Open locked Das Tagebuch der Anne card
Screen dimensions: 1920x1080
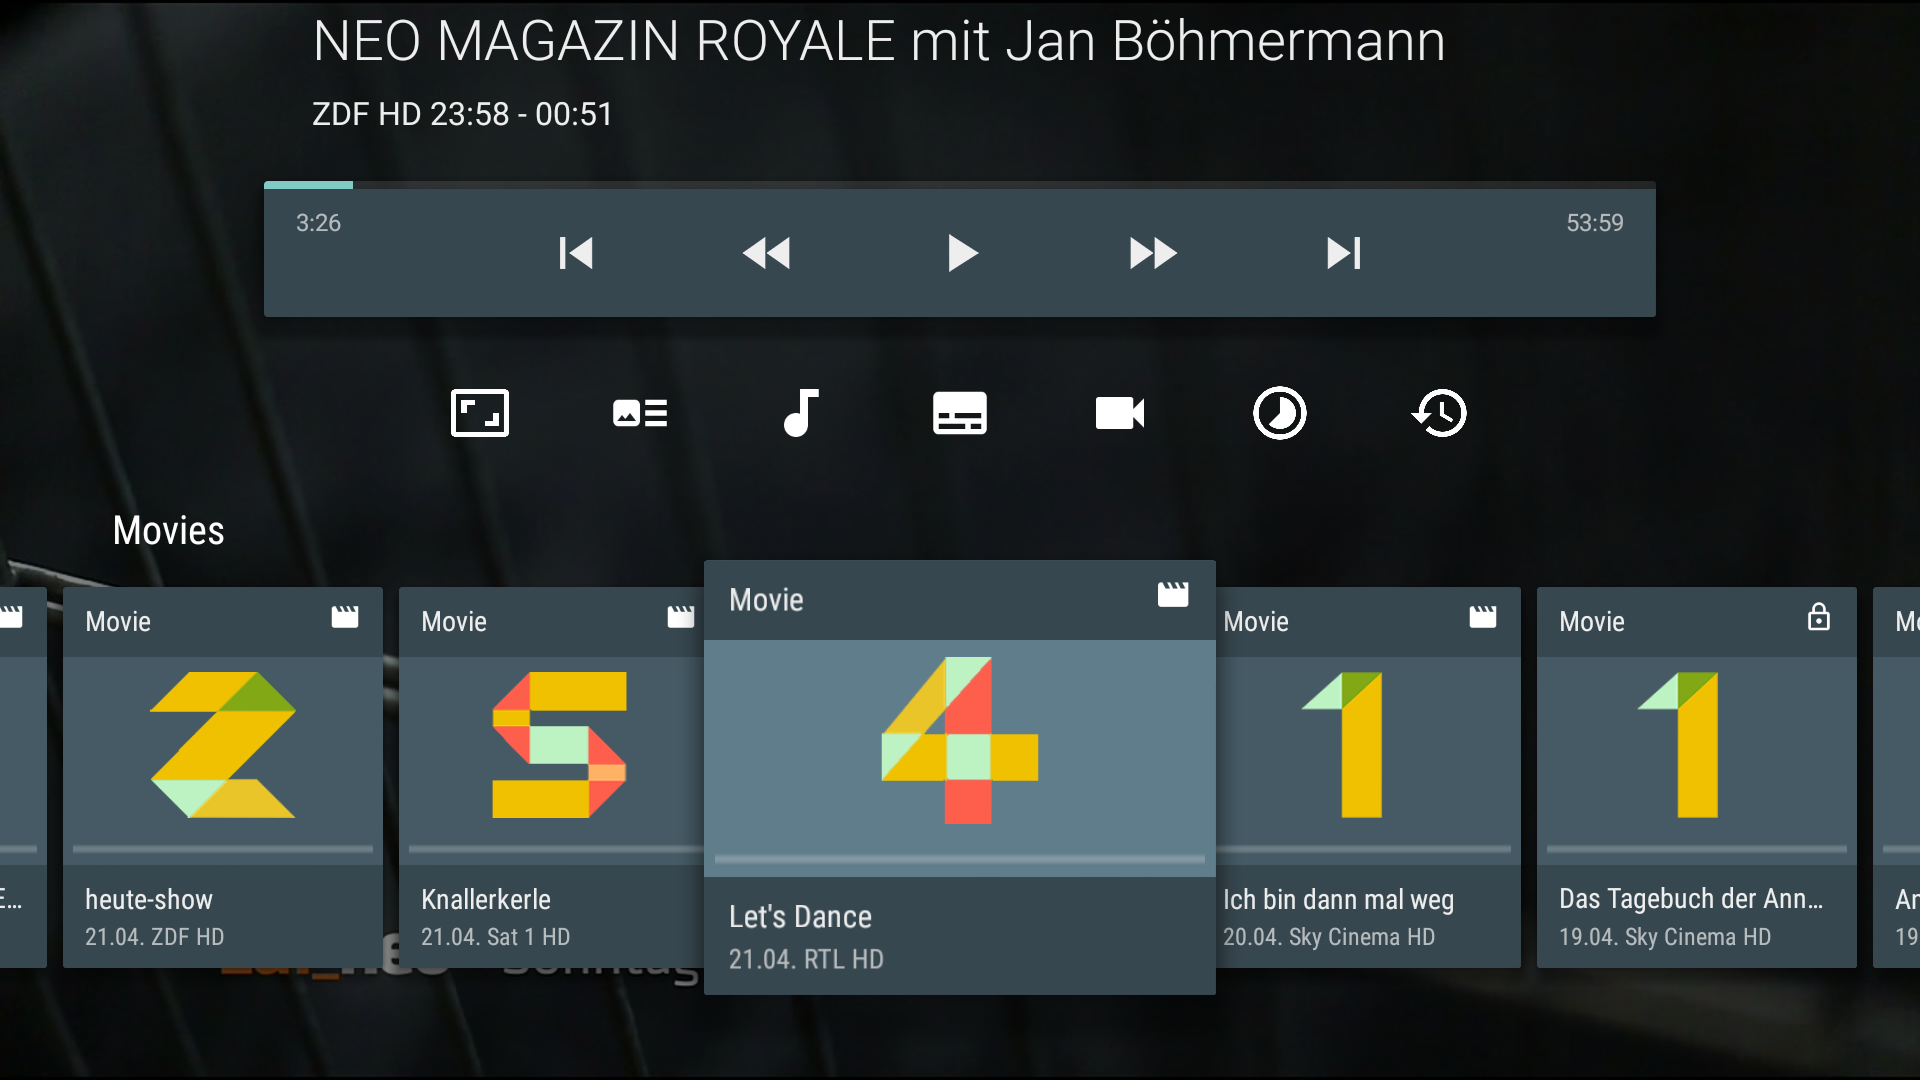point(1696,760)
